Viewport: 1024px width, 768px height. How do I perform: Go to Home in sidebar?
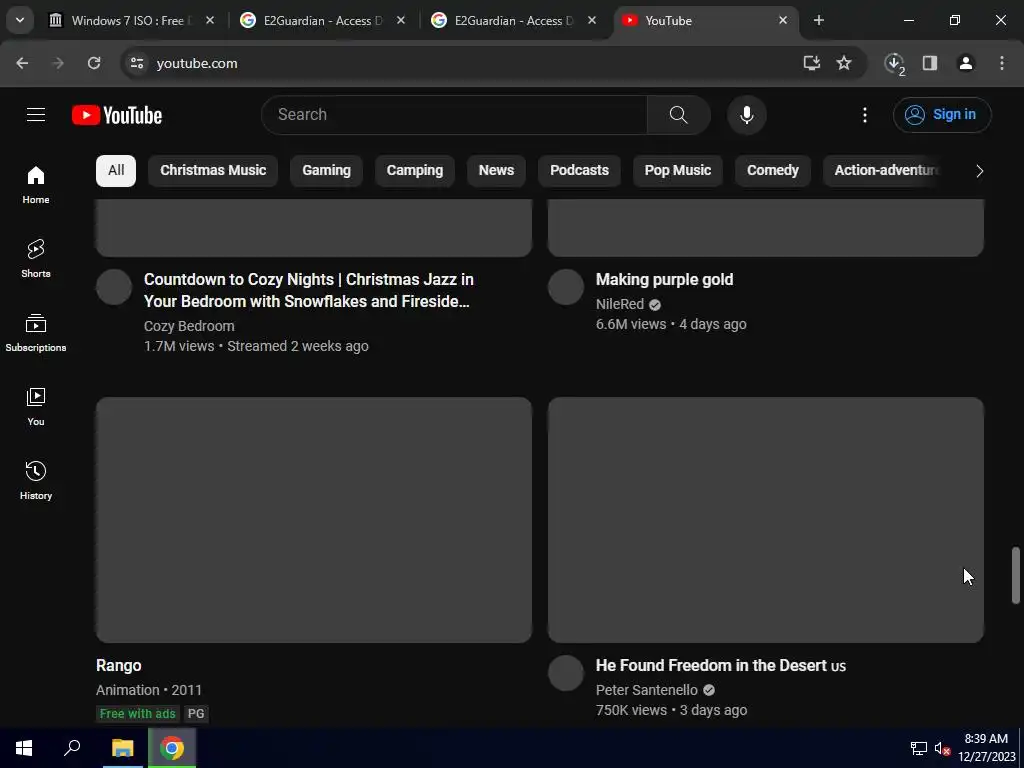point(36,185)
